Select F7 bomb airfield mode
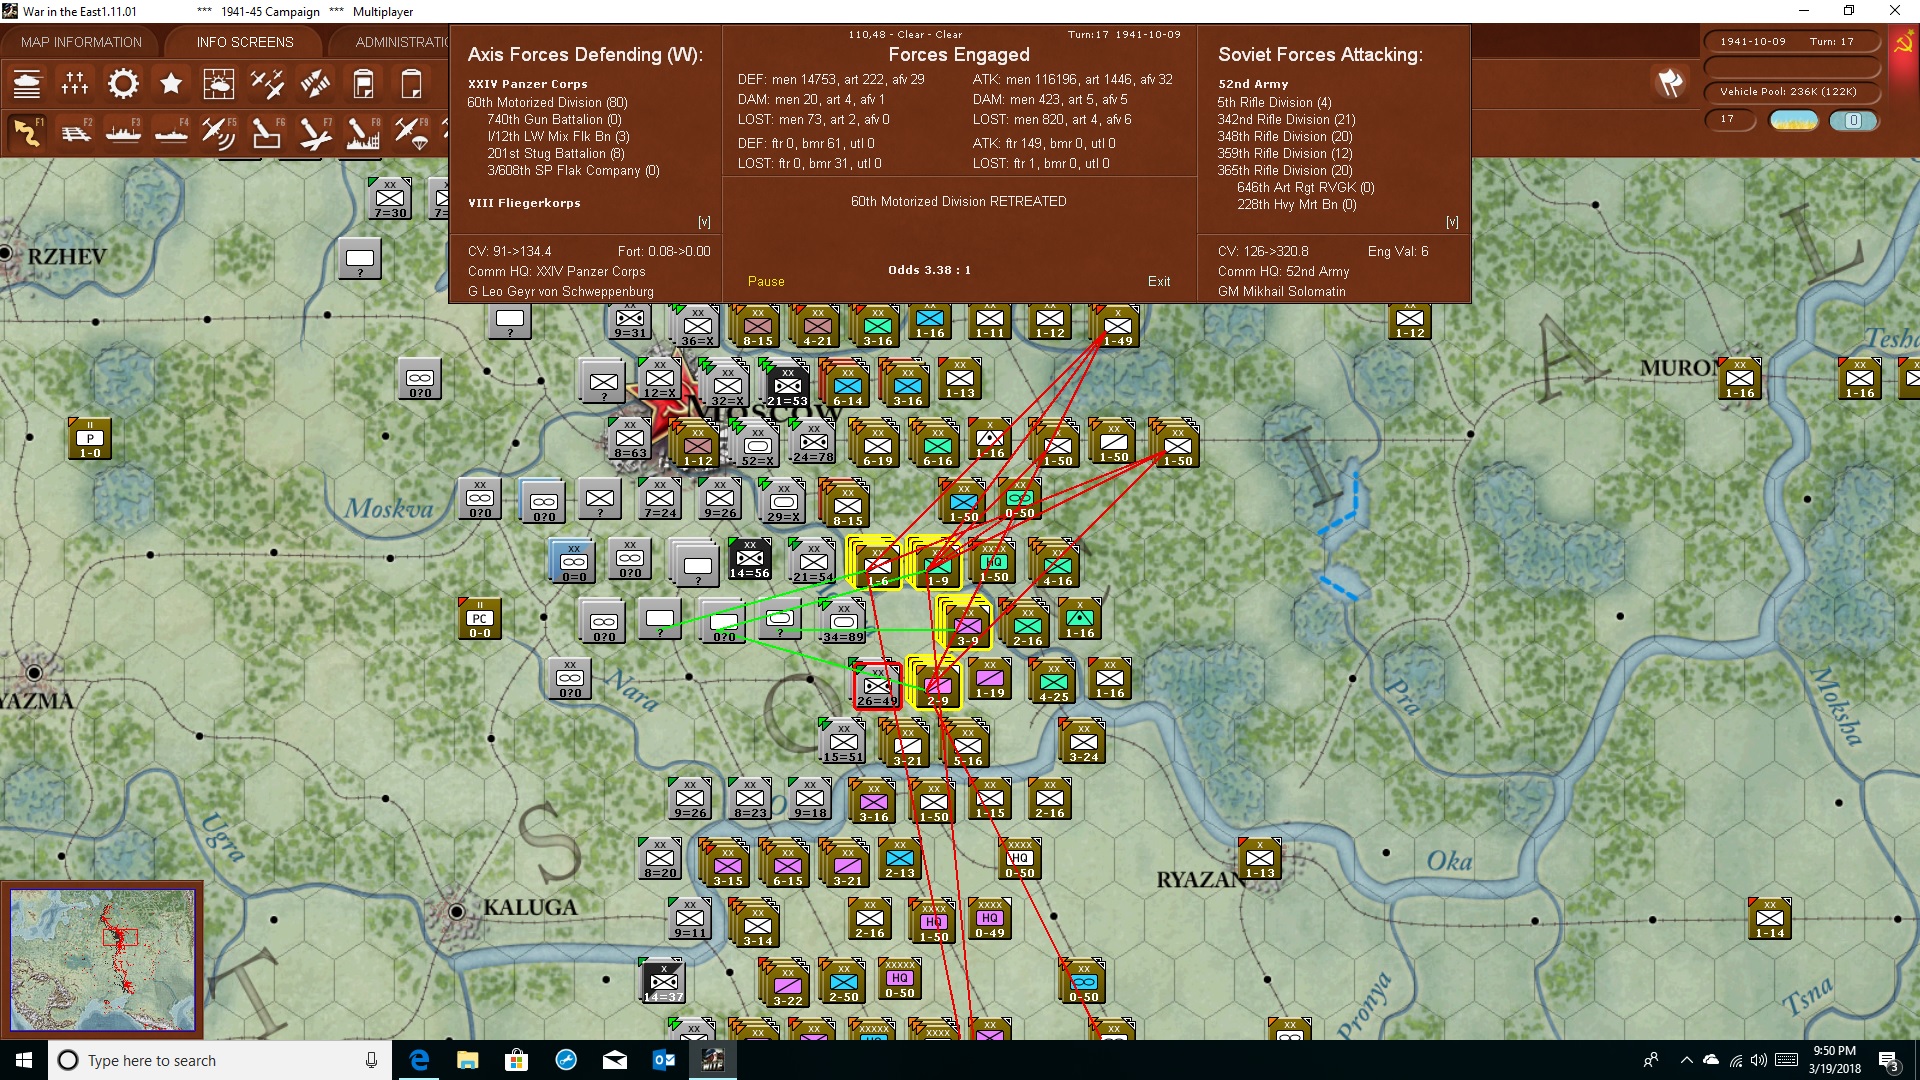Viewport: 1920px width, 1080px height. click(315, 132)
